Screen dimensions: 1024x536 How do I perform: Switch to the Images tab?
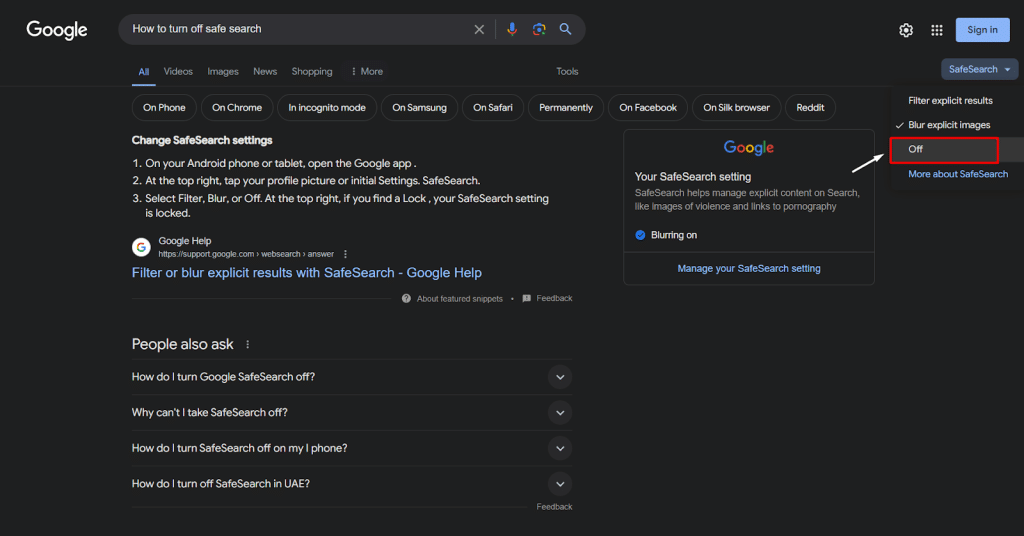(x=223, y=71)
